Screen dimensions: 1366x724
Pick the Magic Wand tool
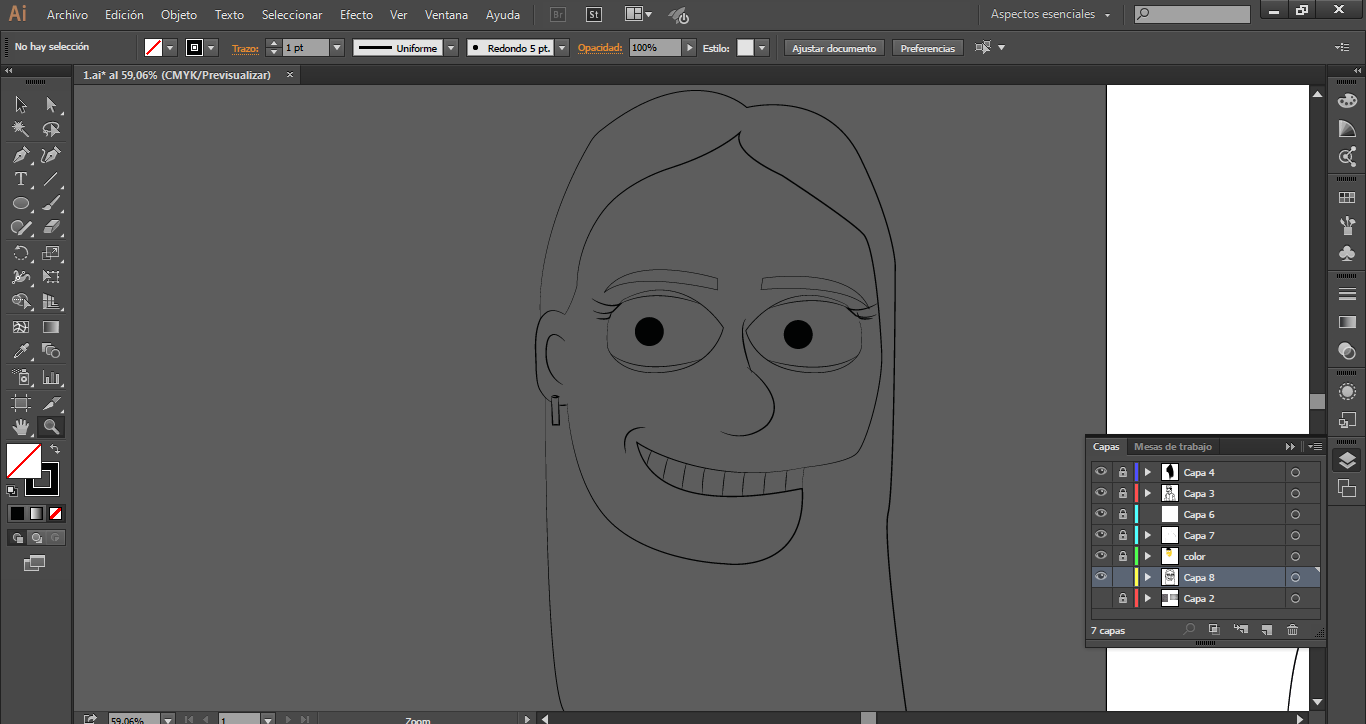pyautogui.click(x=20, y=129)
